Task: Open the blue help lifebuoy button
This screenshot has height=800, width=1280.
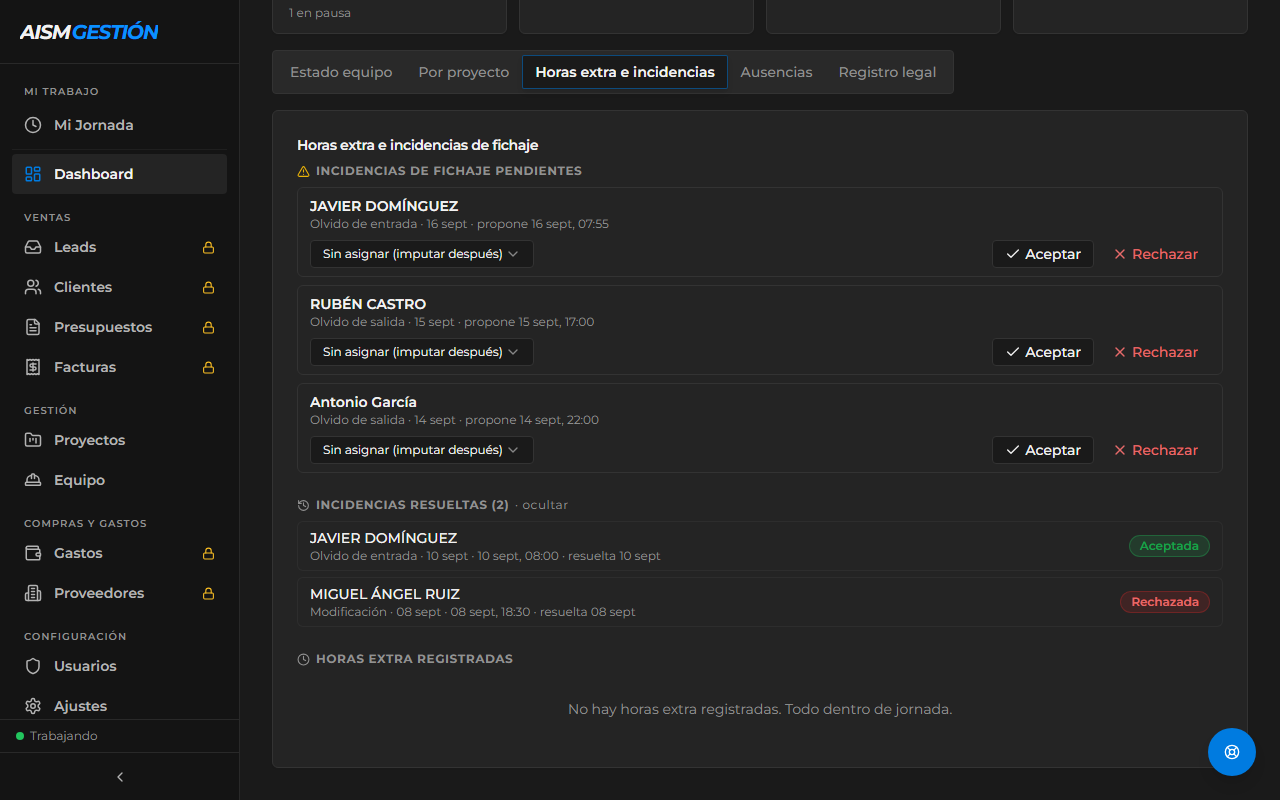Action: [x=1232, y=752]
